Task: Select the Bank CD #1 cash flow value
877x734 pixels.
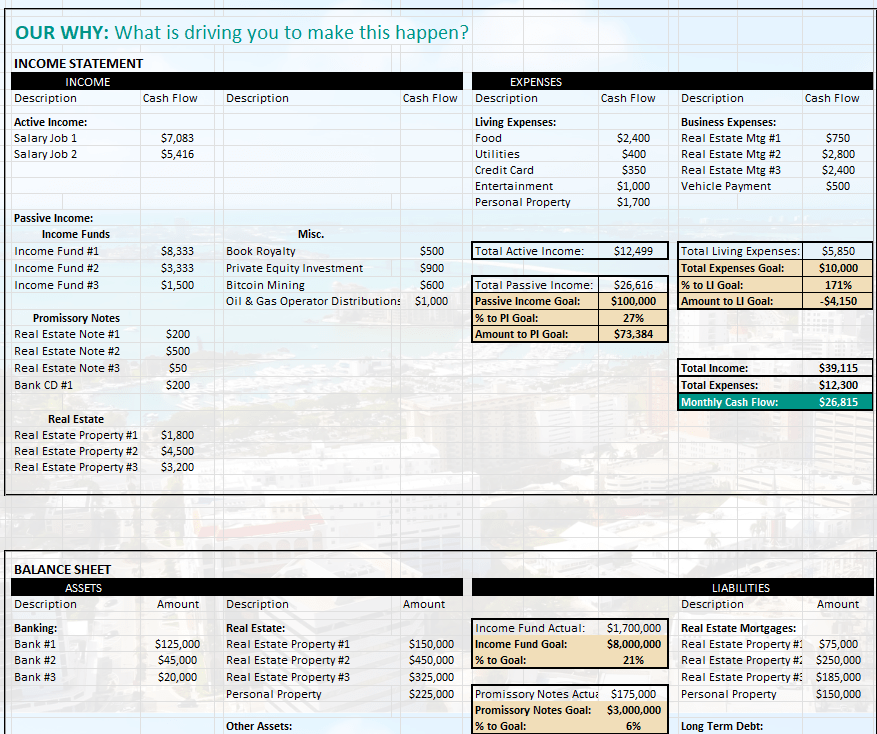Action: click(177, 385)
